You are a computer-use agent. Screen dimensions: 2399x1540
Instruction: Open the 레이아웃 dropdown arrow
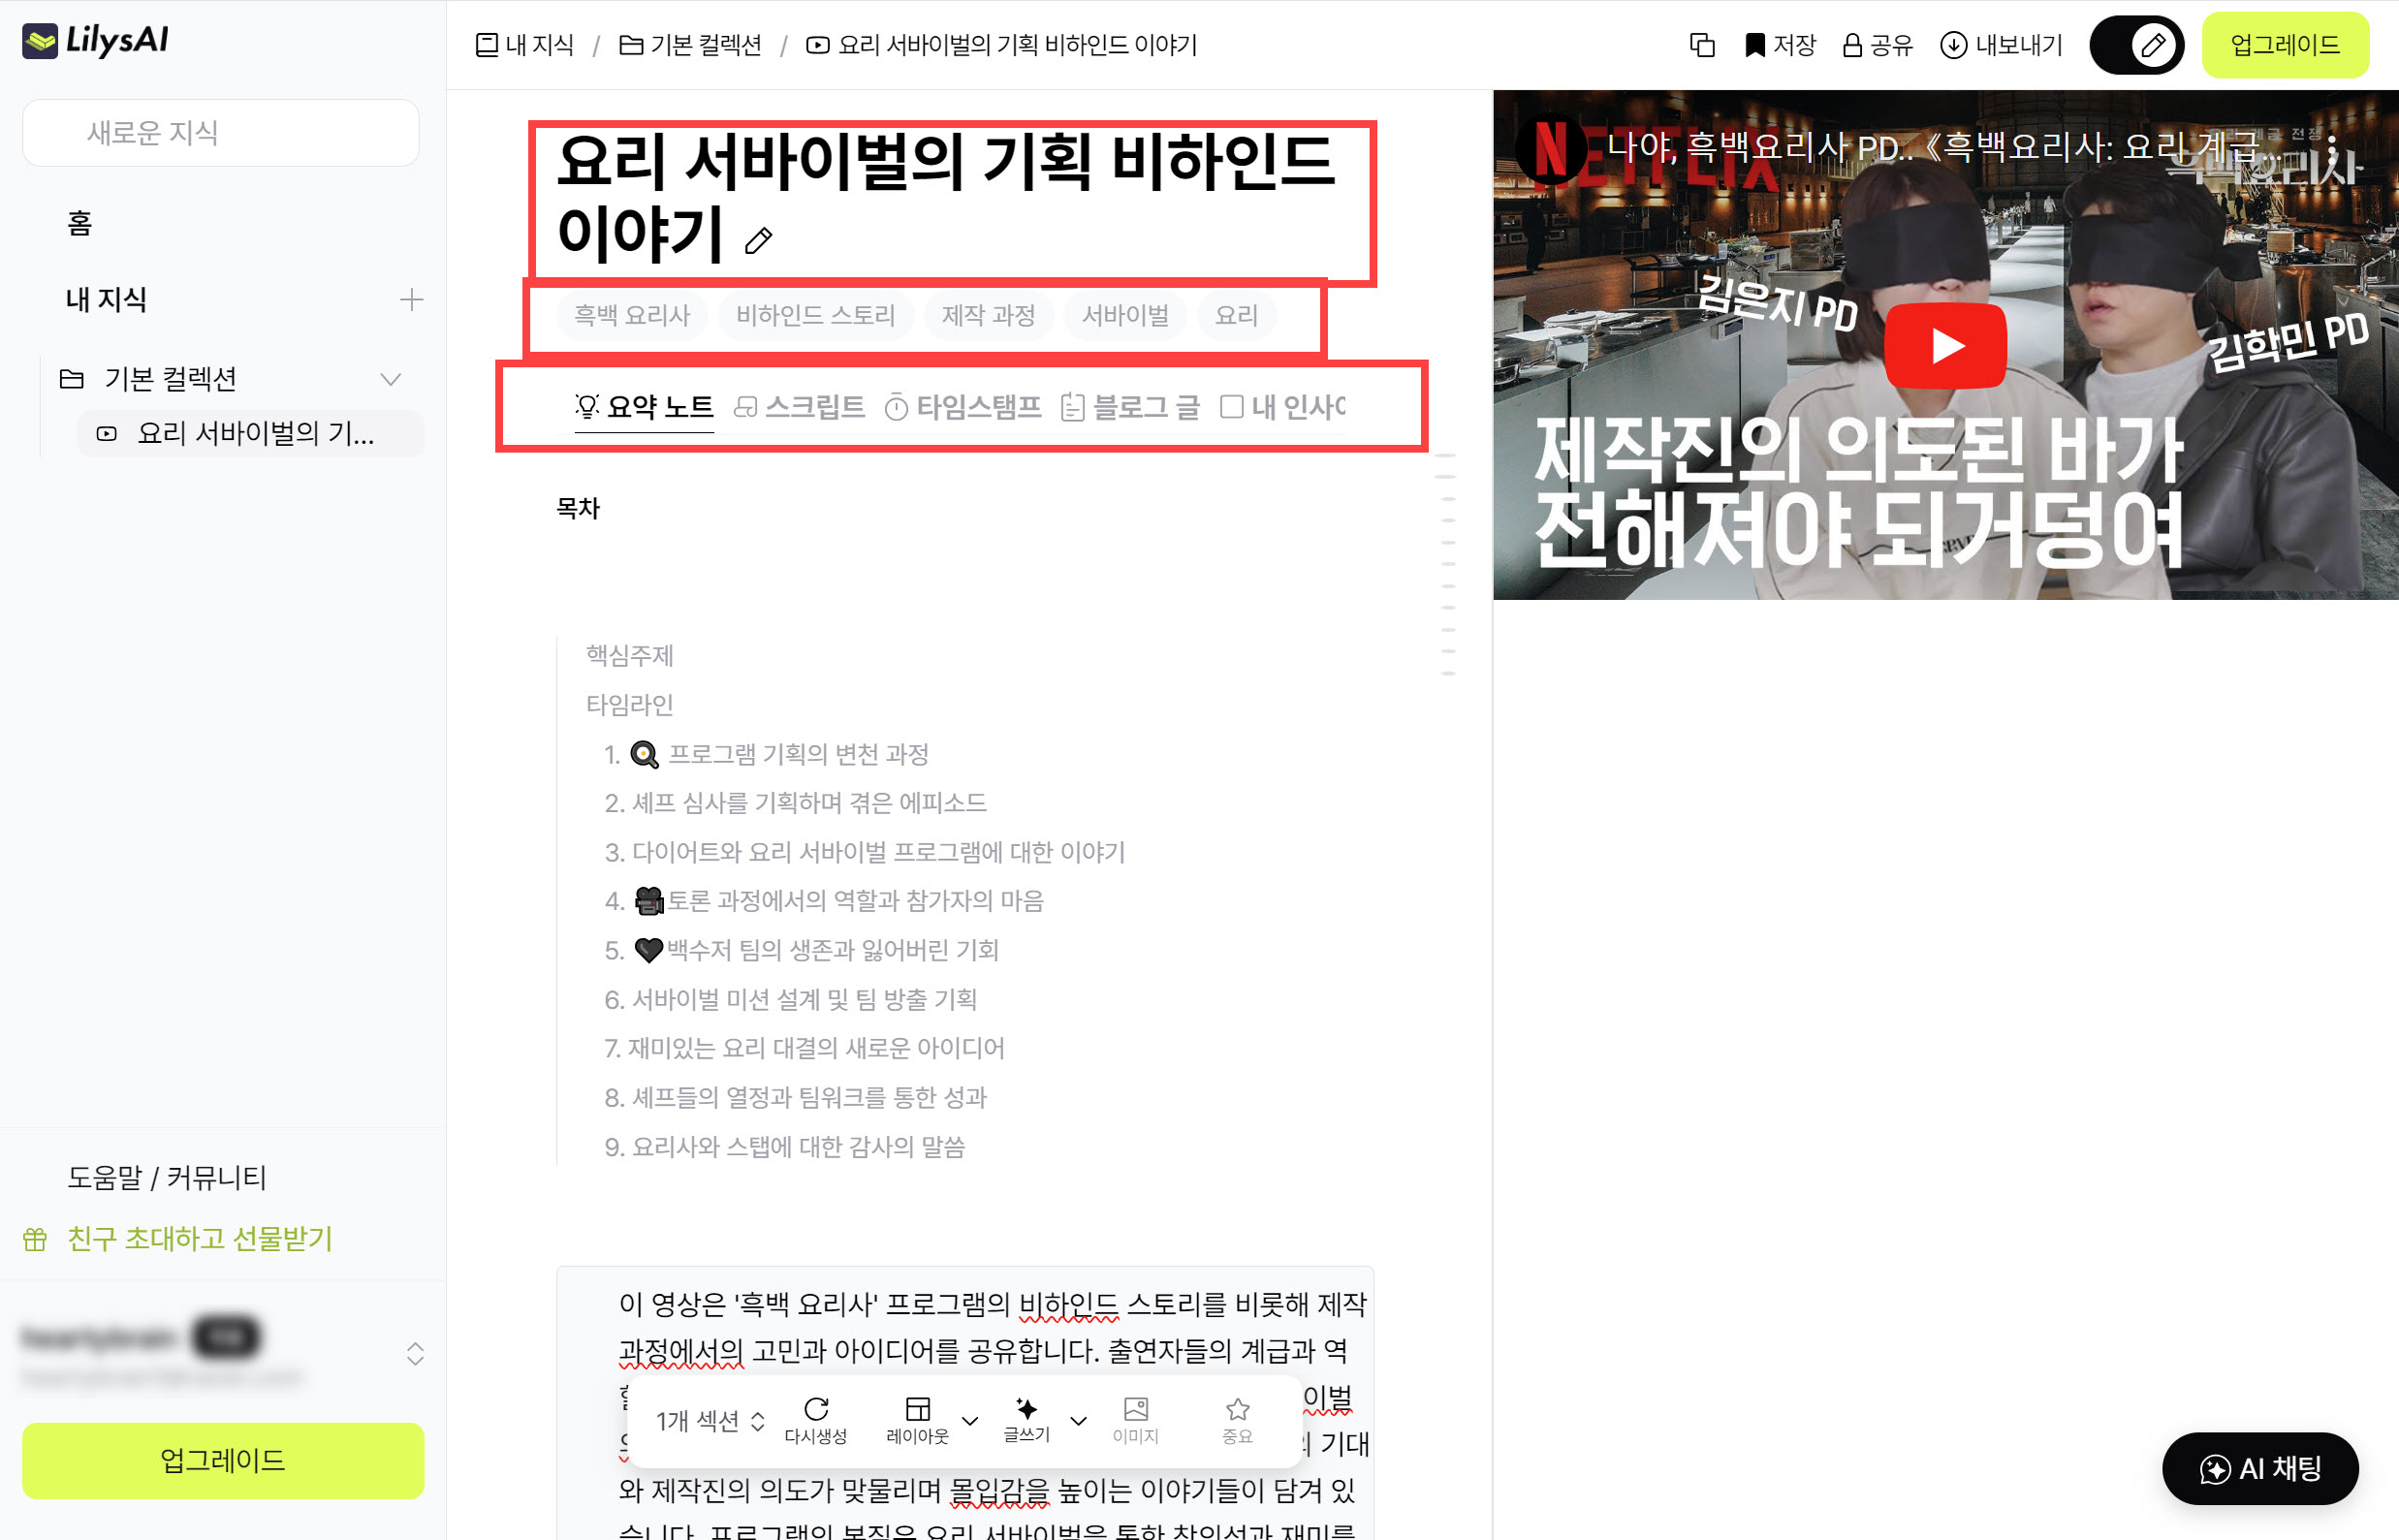coord(969,1421)
